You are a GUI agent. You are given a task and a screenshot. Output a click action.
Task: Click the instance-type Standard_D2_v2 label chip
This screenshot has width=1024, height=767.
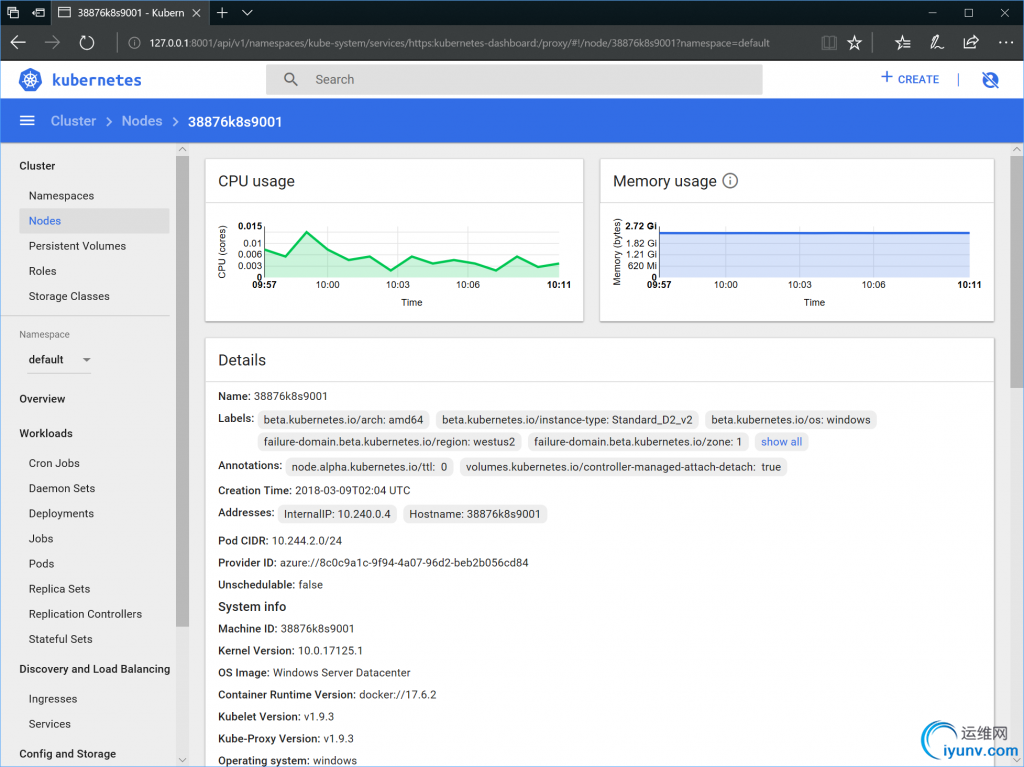[x=567, y=420]
